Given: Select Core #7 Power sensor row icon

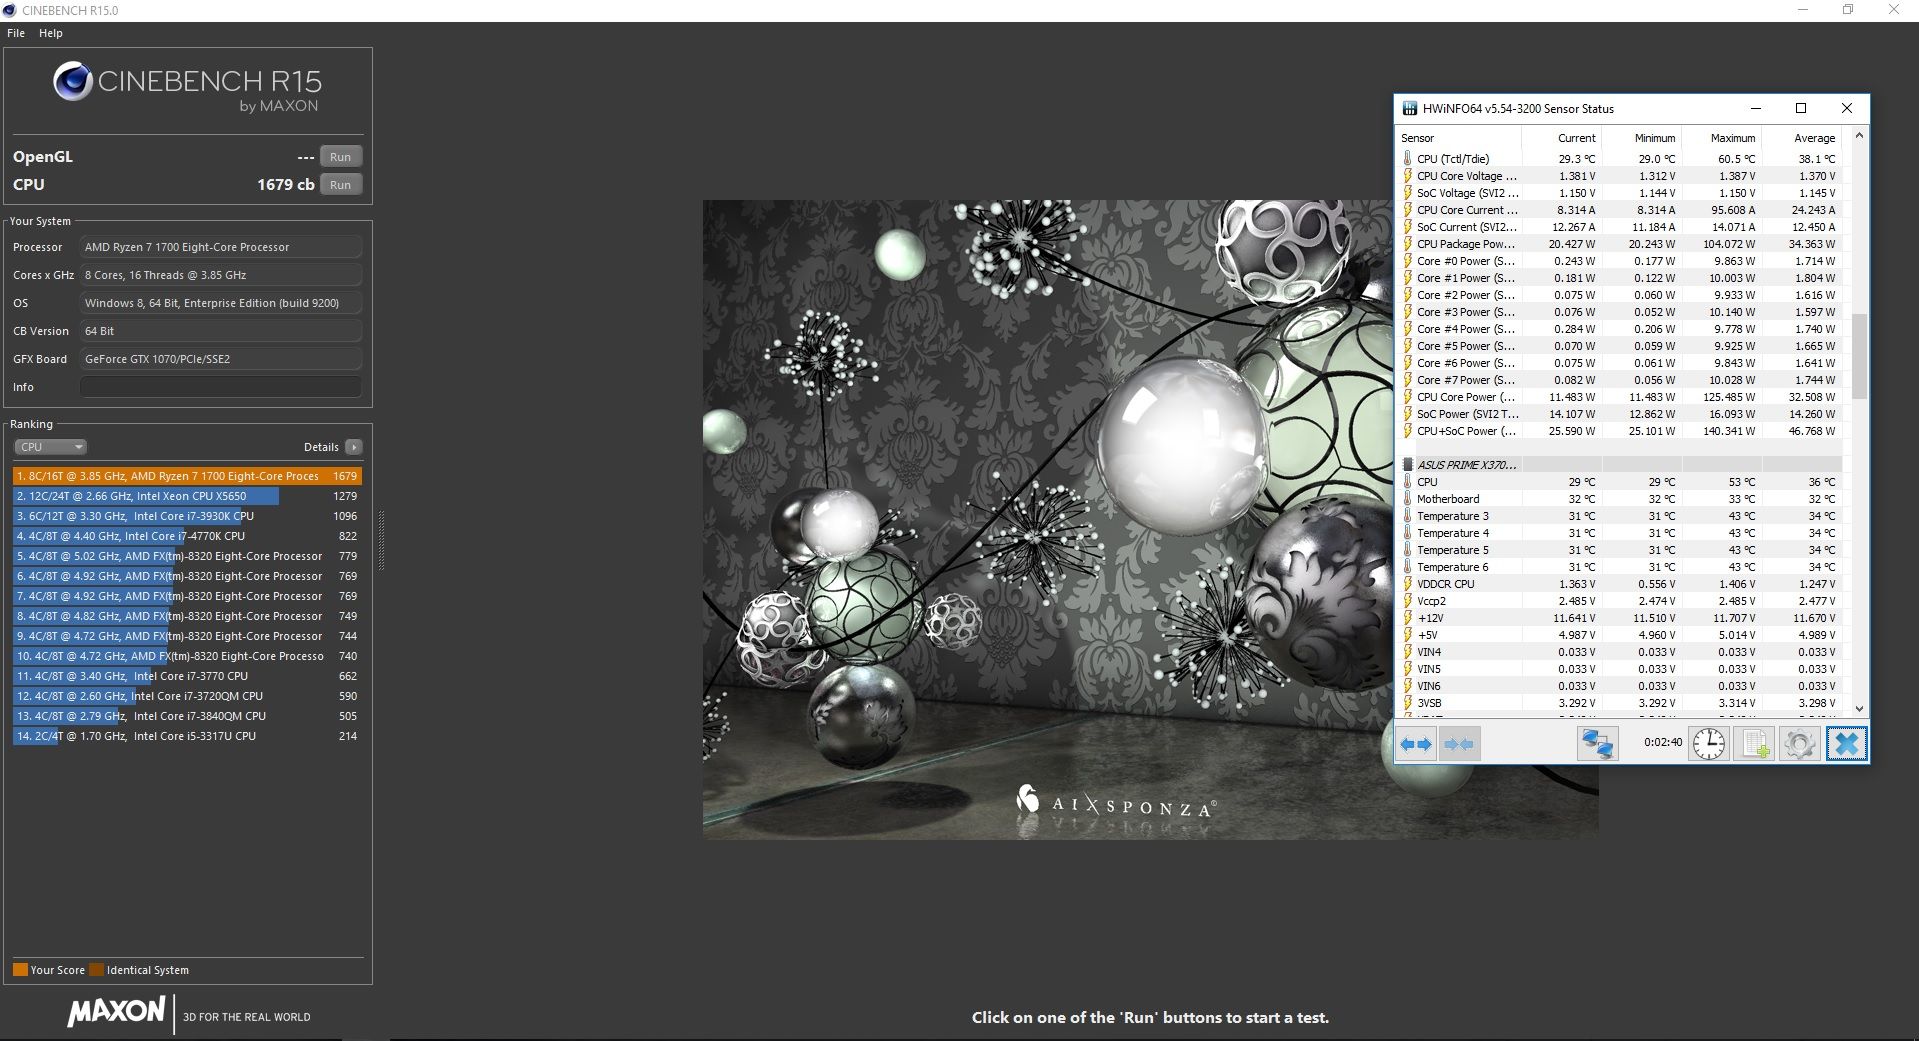Looking at the screenshot, I should (1408, 380).
